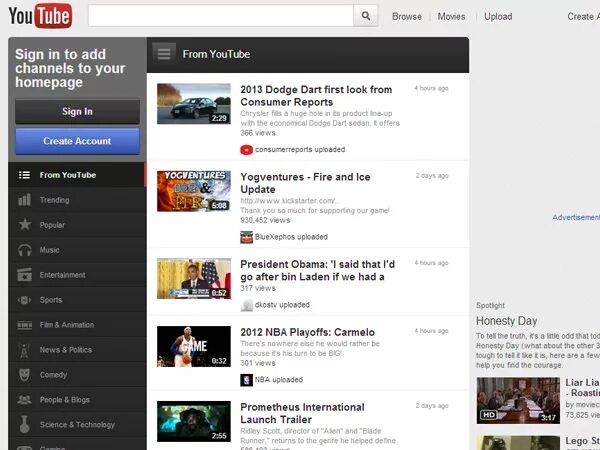Select the Trending category
The width and height of the screenshot is (600, 450).
(x=77, y=200)
